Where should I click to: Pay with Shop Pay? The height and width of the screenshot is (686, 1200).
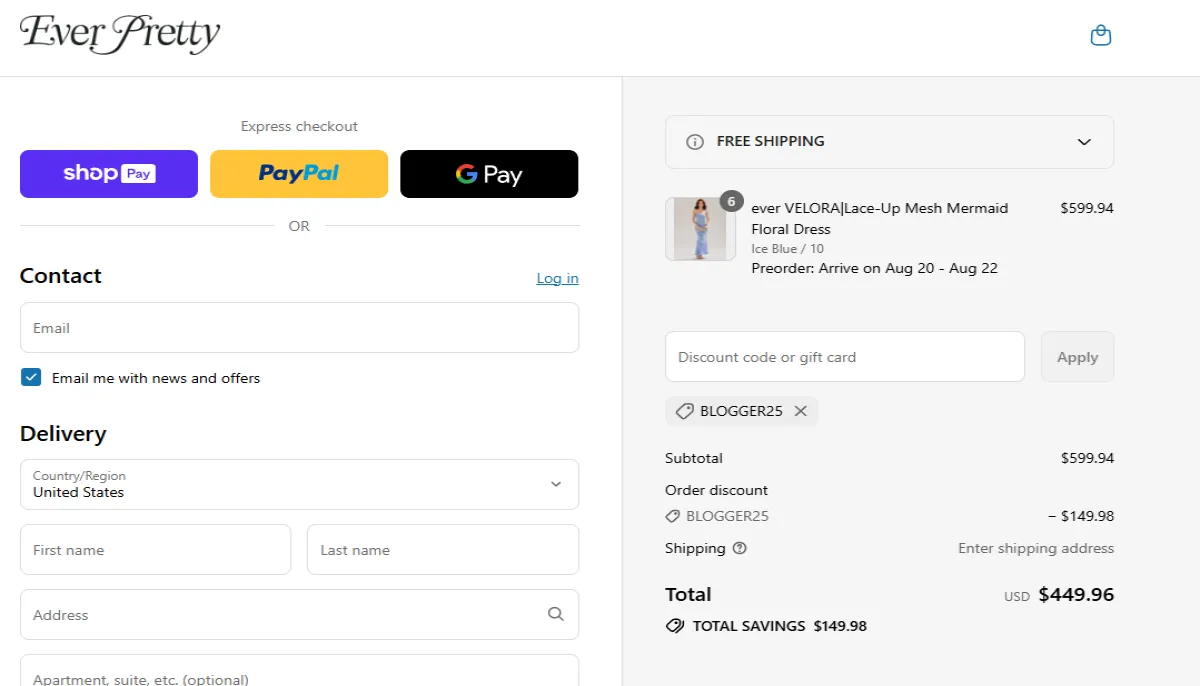pos(108,173)
